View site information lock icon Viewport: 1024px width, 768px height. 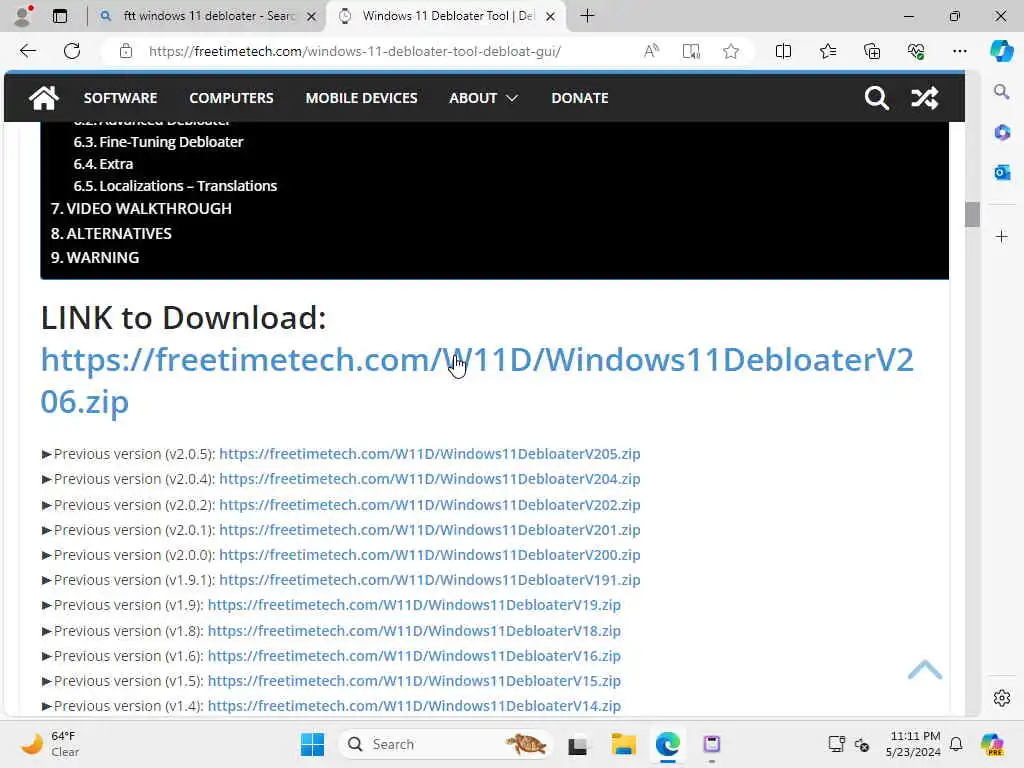coord(126,51)
